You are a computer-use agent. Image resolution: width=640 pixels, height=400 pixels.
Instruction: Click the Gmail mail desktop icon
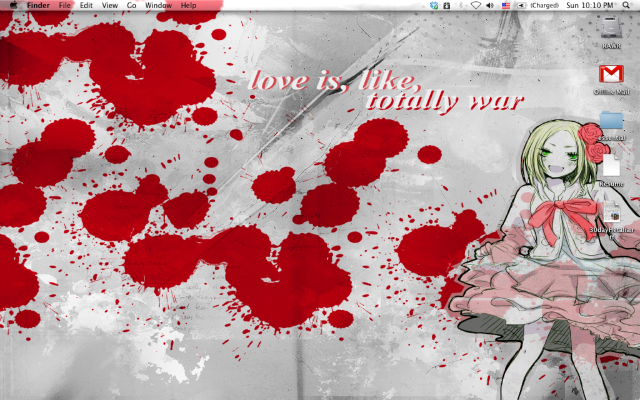click(x=610, y=75)
